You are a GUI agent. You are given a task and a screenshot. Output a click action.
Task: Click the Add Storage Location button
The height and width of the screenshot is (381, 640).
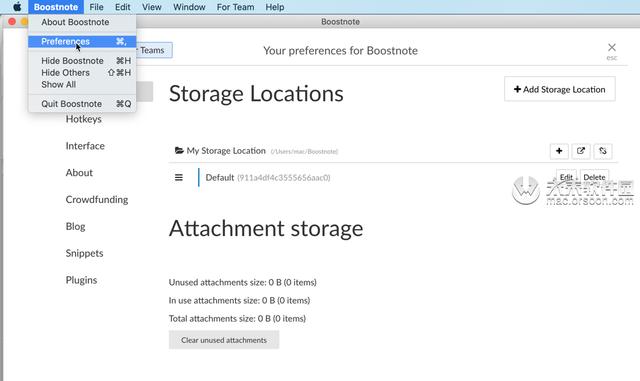coord(560,89)
